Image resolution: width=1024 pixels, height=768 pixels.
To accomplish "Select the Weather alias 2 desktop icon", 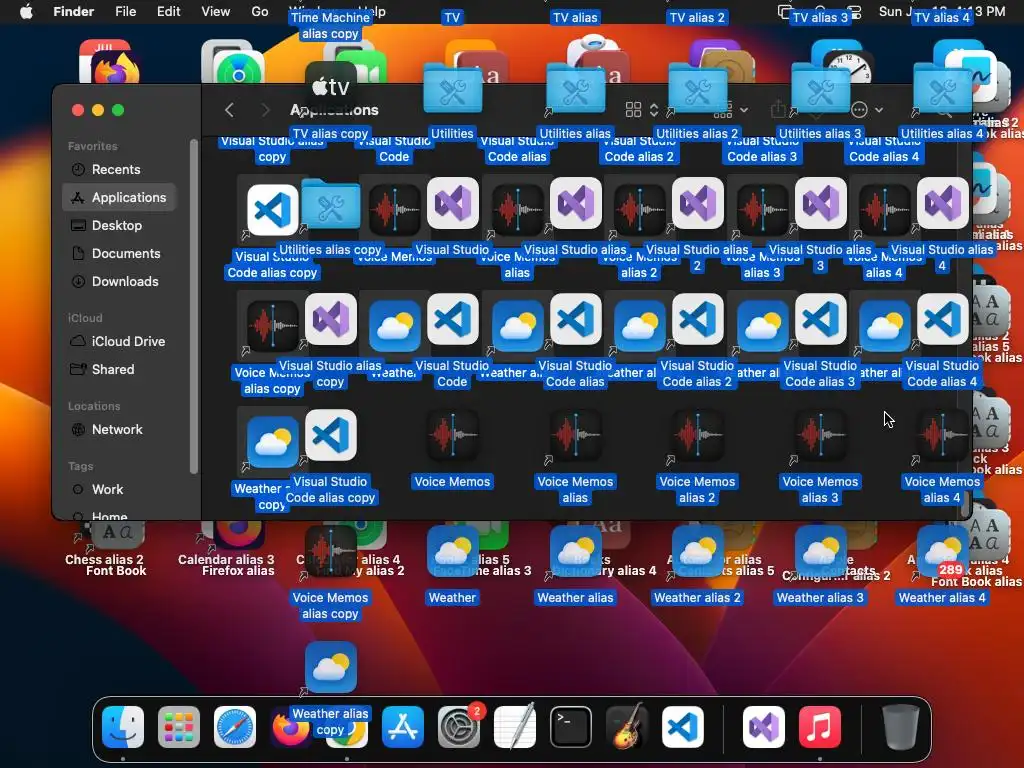I will tap(697, 551).
